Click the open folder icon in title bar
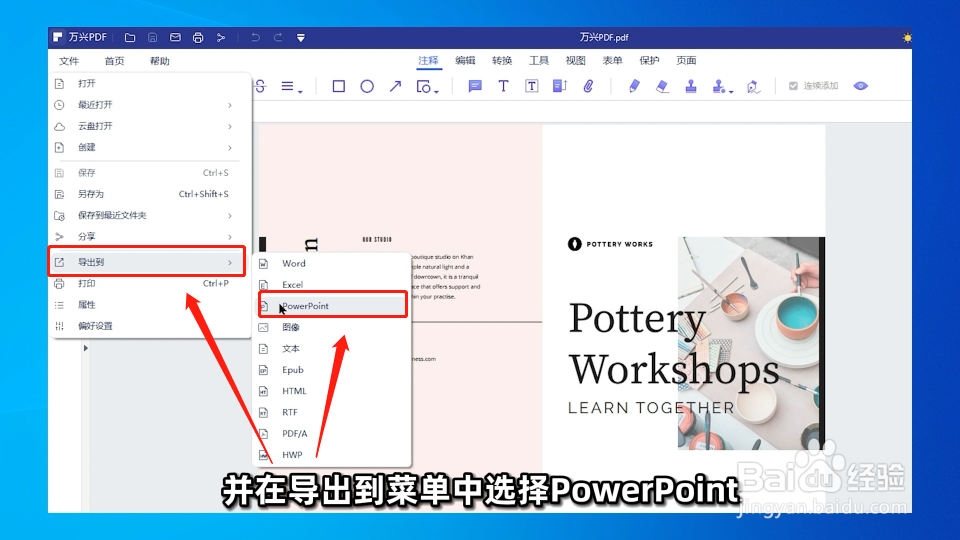This screenshot has width=960, height=540. click(130, 37)
